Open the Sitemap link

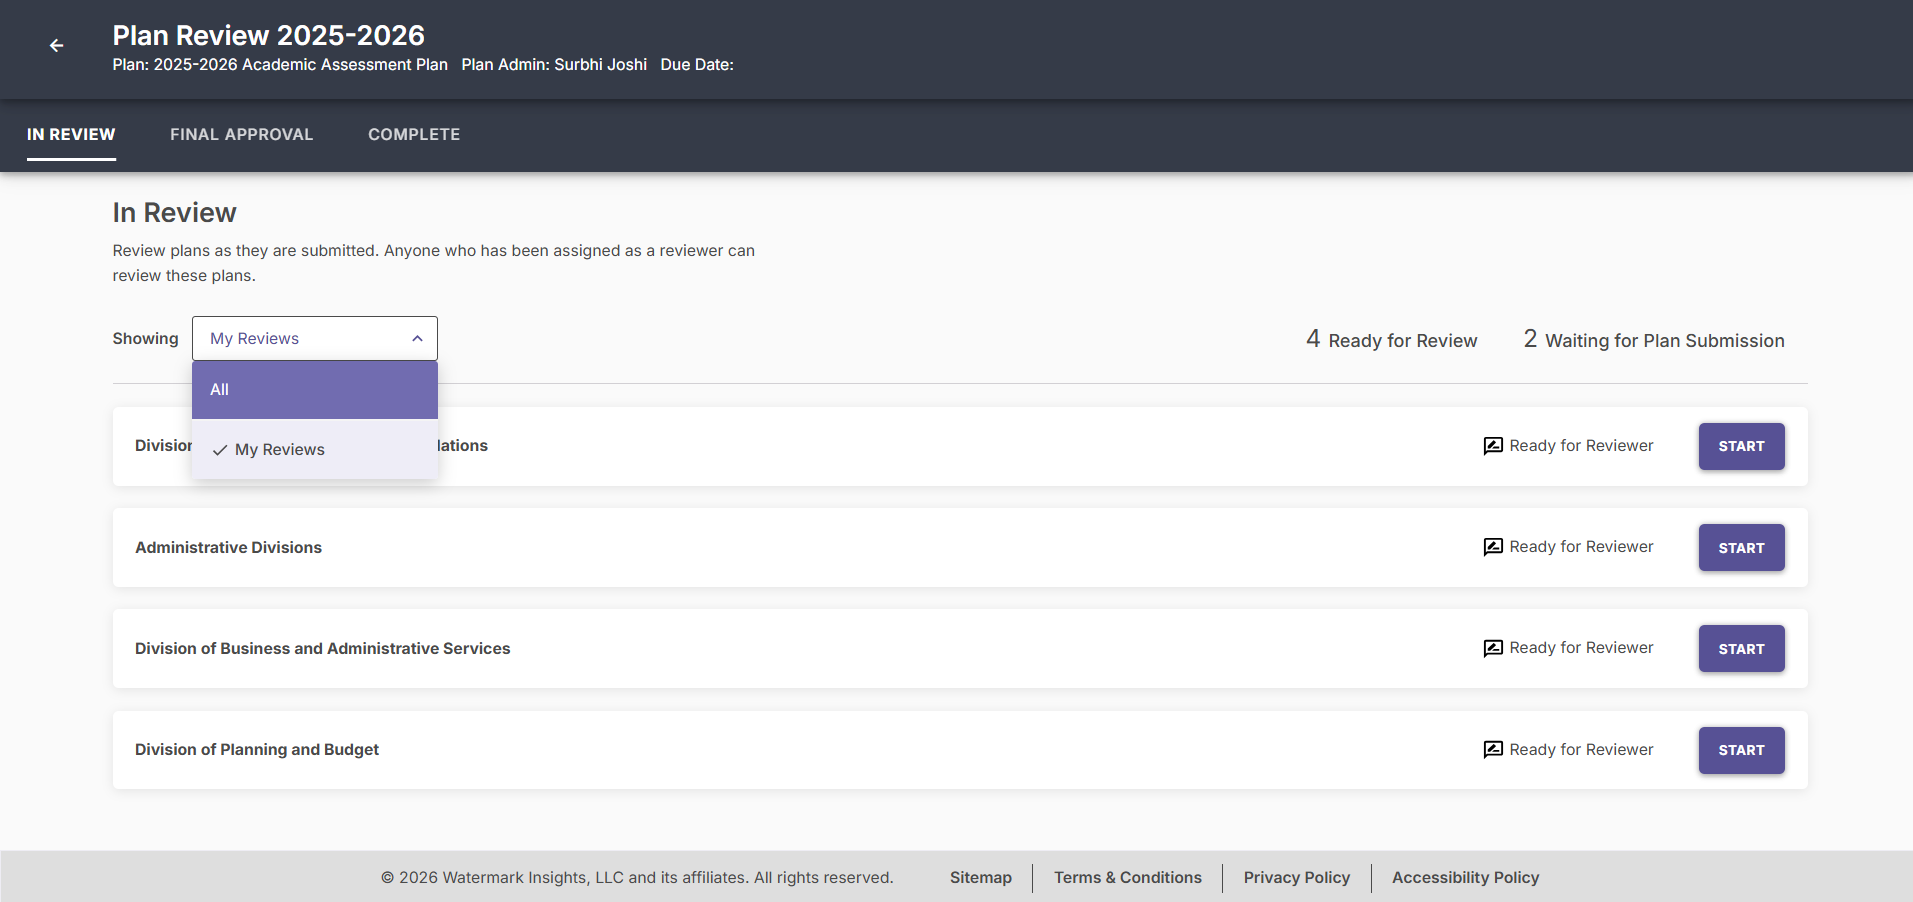(981, 877)
